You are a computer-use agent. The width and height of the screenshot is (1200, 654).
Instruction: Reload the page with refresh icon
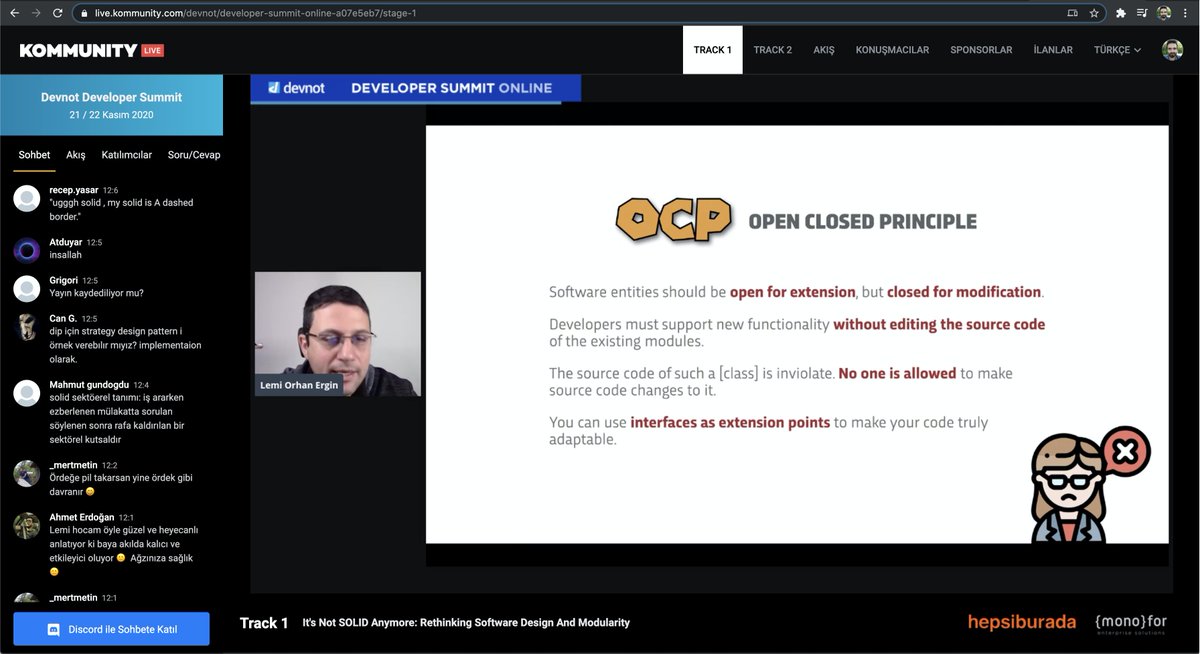point(58,13)
